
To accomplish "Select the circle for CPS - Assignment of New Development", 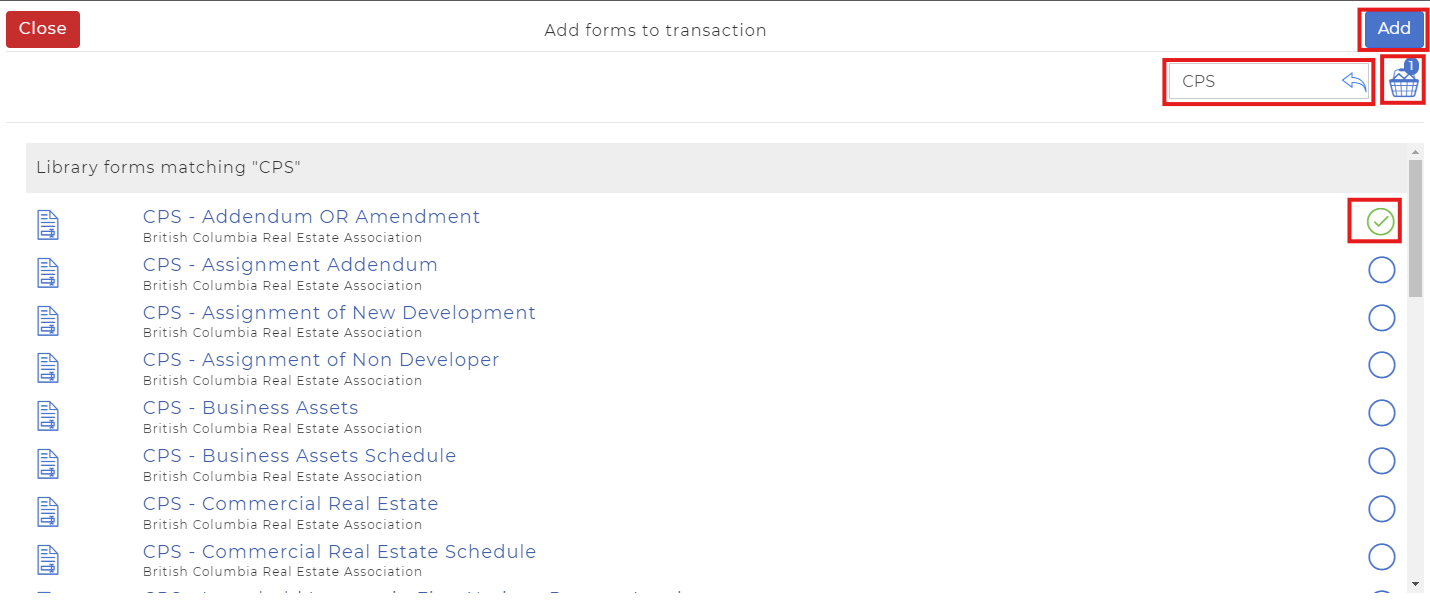I will point(1381,317).
